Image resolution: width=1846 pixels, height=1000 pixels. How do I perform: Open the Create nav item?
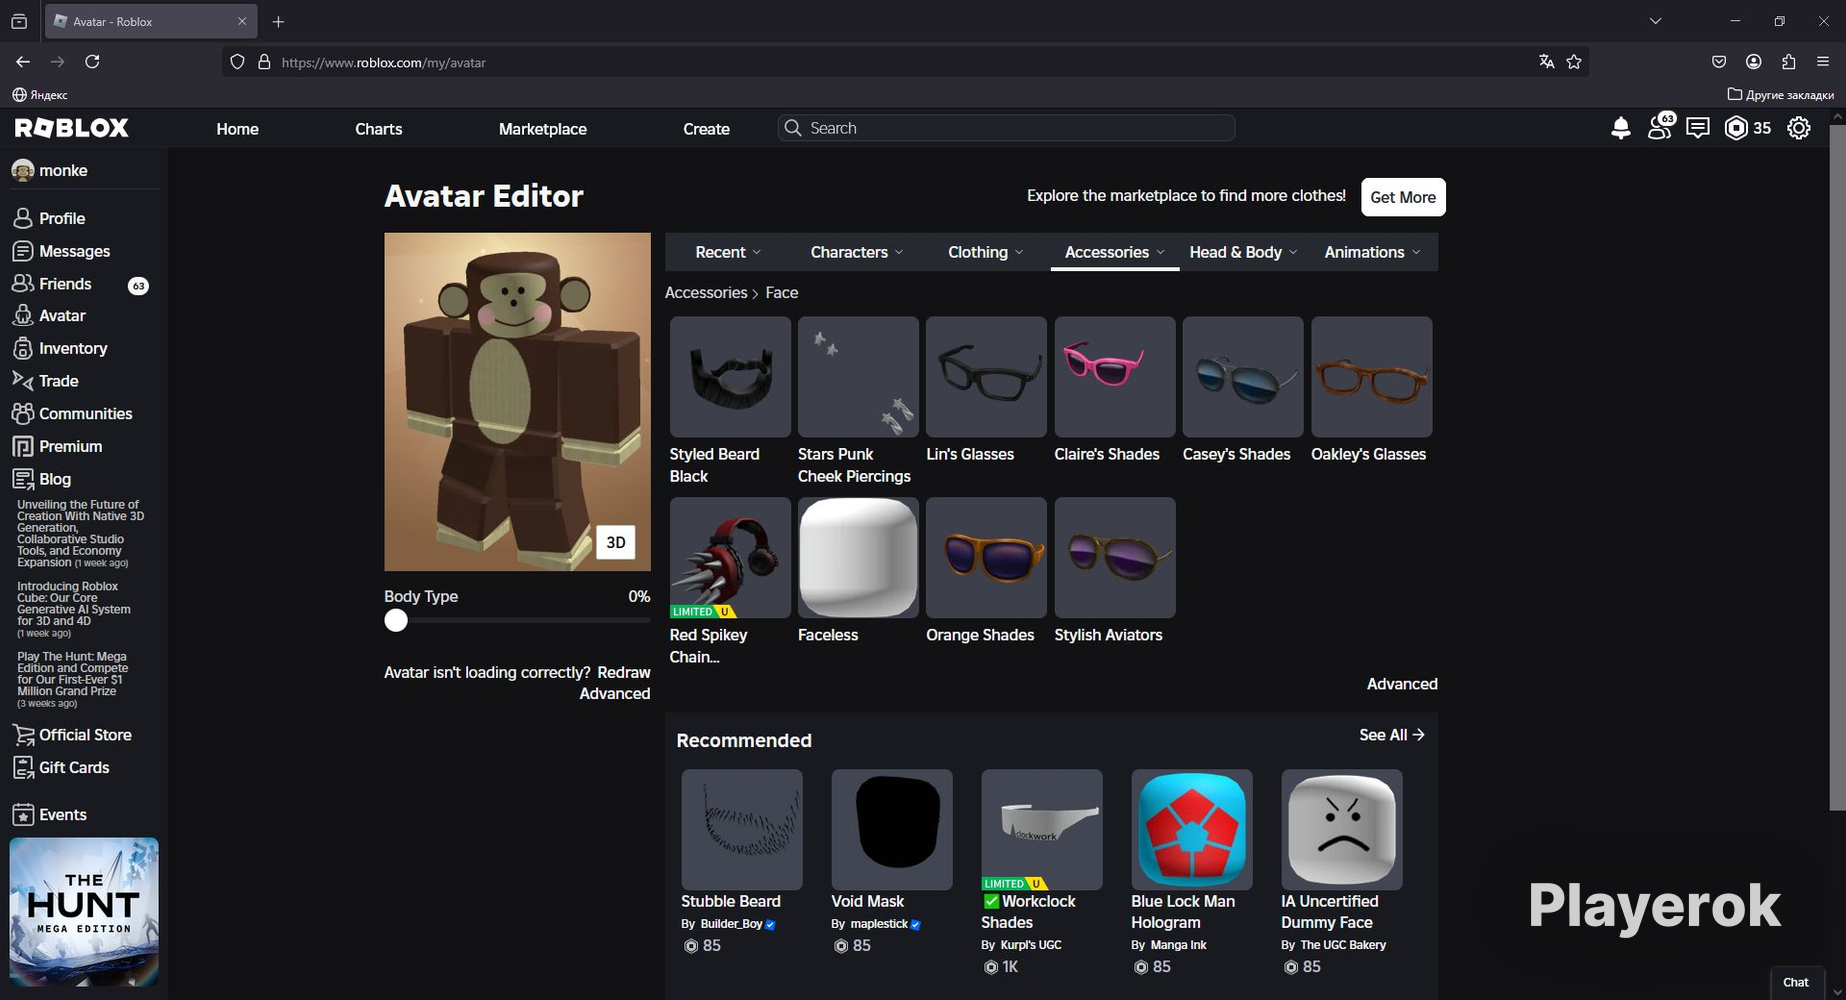pyautogui.click(x=706, y=129)
